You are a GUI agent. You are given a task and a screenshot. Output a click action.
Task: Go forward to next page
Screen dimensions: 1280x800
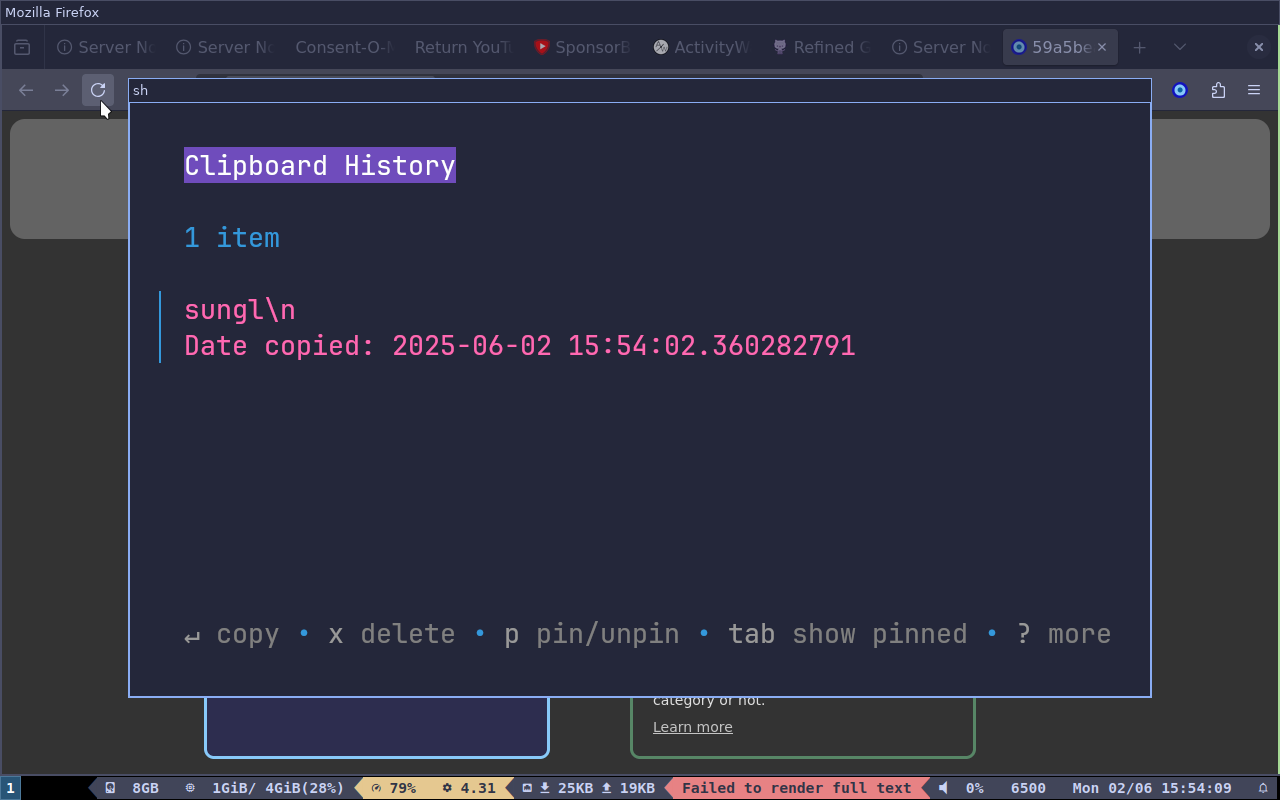tap(62, 90)
